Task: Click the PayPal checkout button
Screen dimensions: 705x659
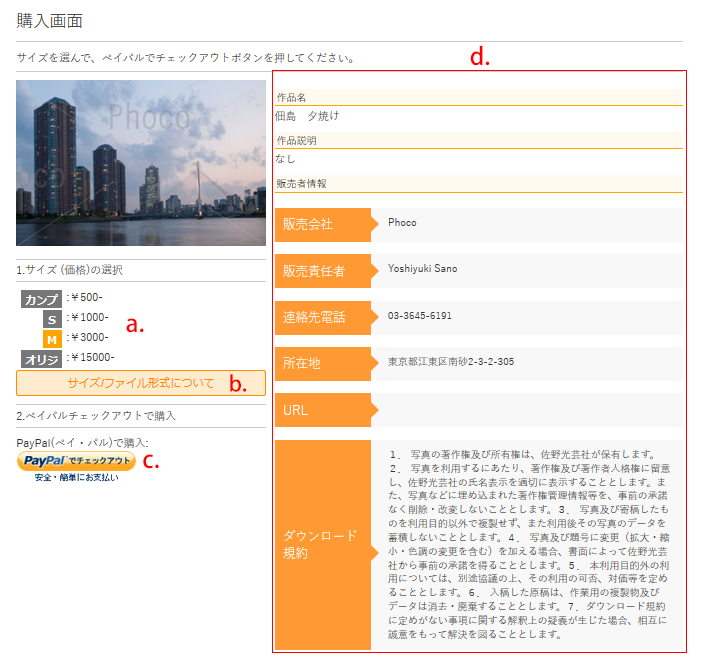Action: (x=76, y=460)
